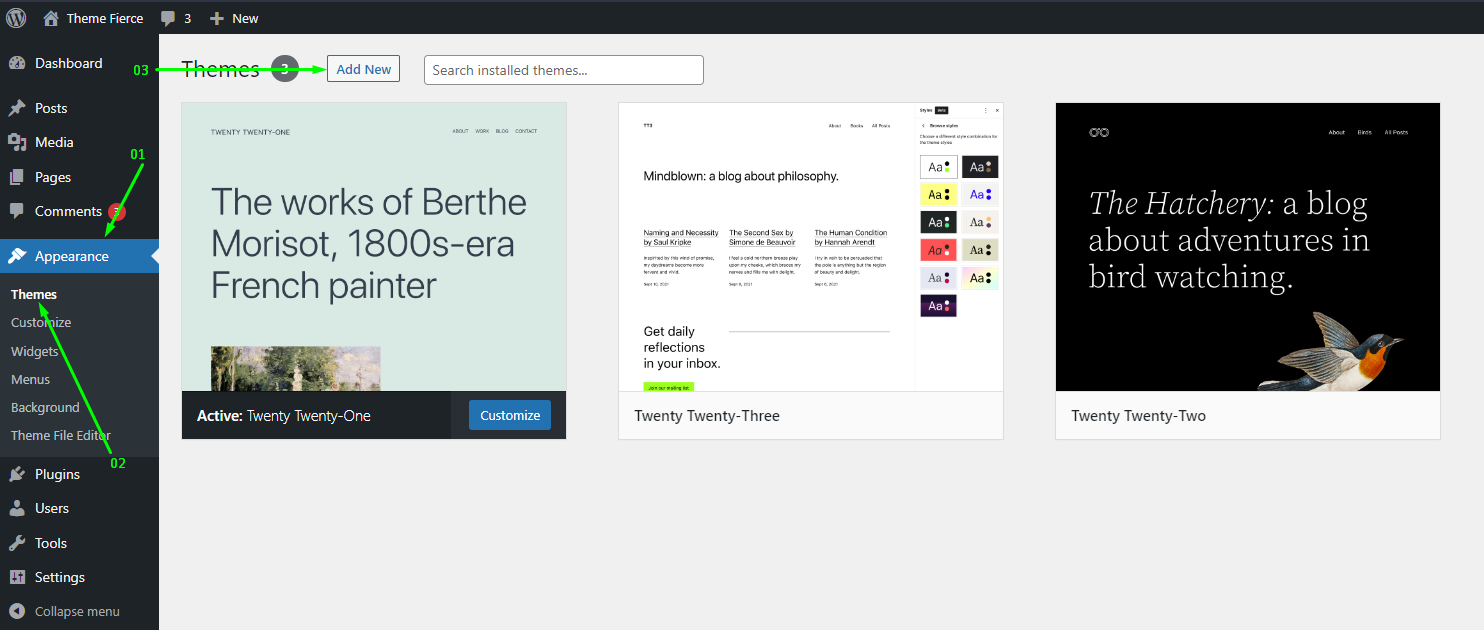Click the plus New icon in admin bar
Viewport: 1484px width, 630px height.
tap(217, 18)
